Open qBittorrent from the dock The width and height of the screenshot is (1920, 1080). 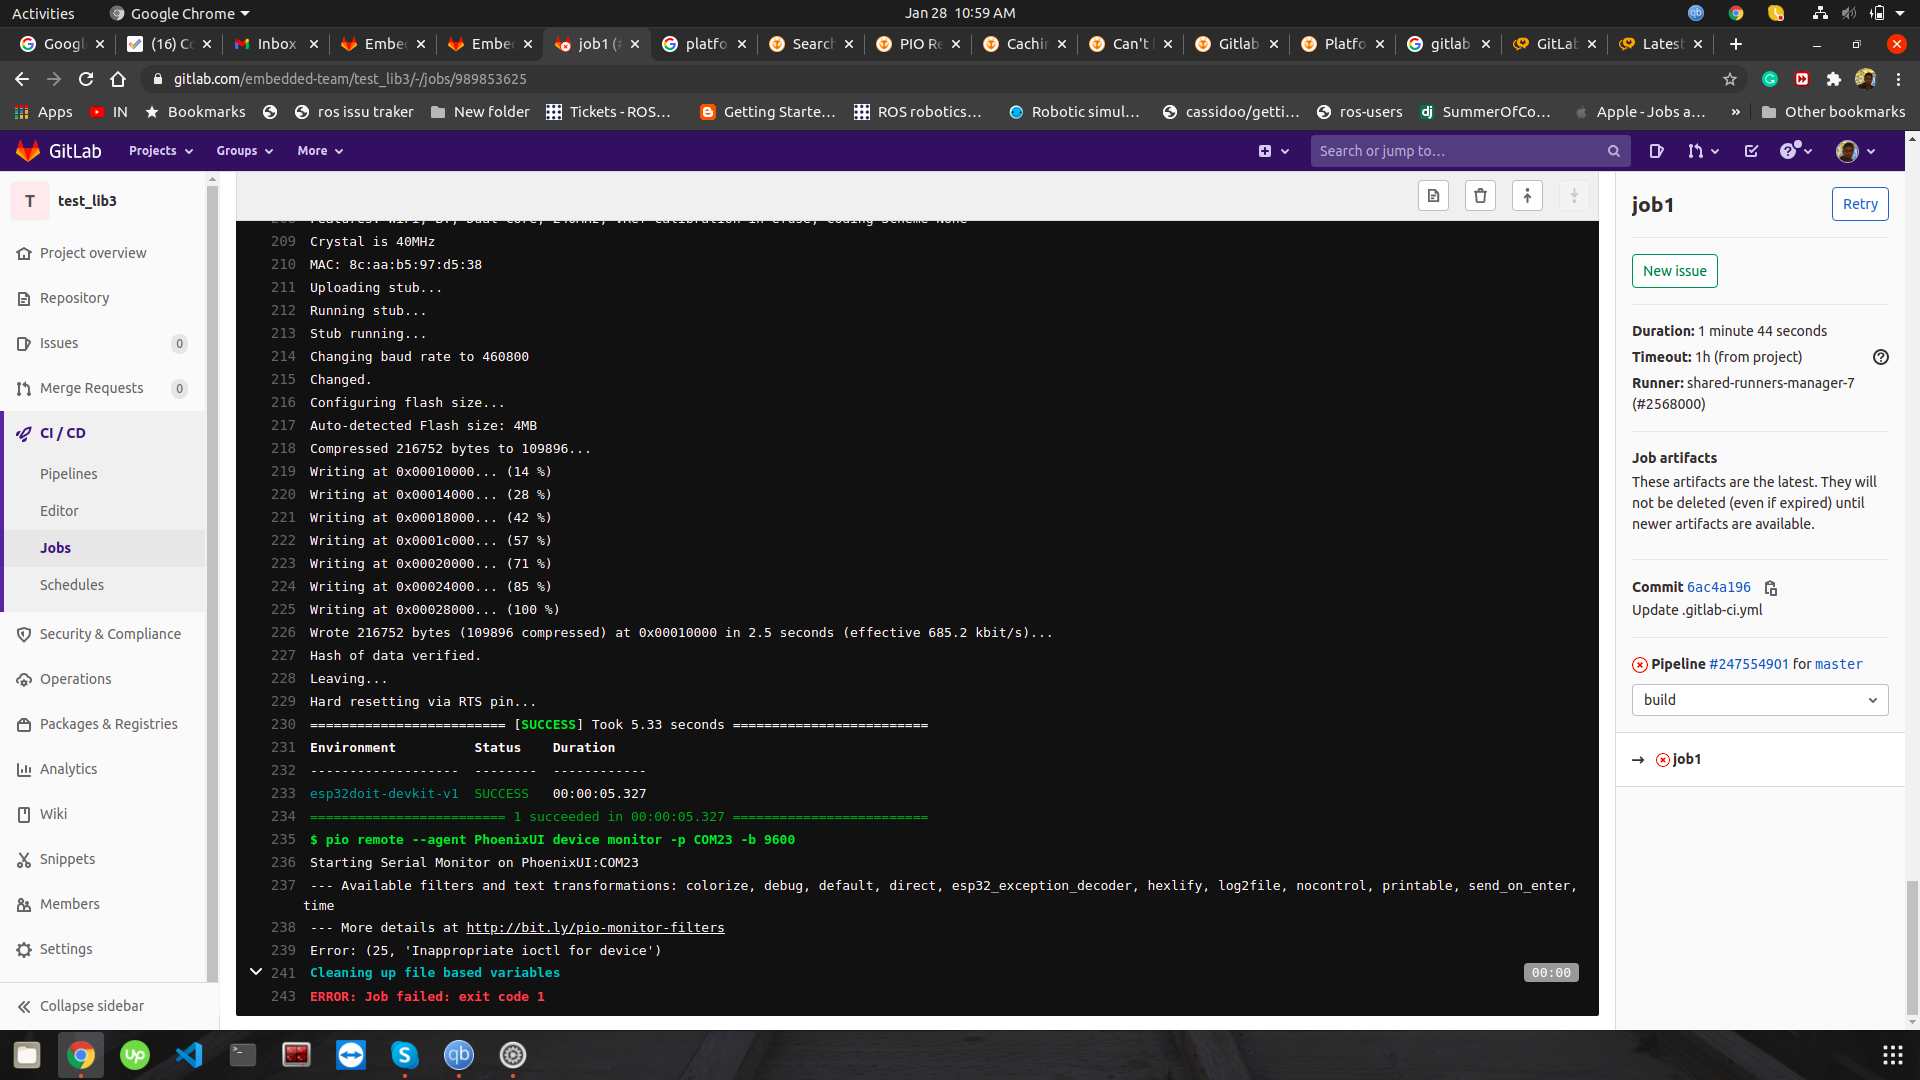pos(458,1055)
